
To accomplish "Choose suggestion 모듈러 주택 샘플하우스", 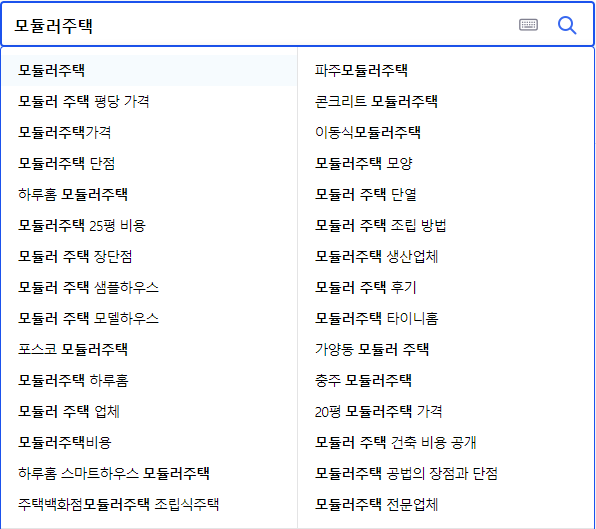I will click(x=89, y=287).
